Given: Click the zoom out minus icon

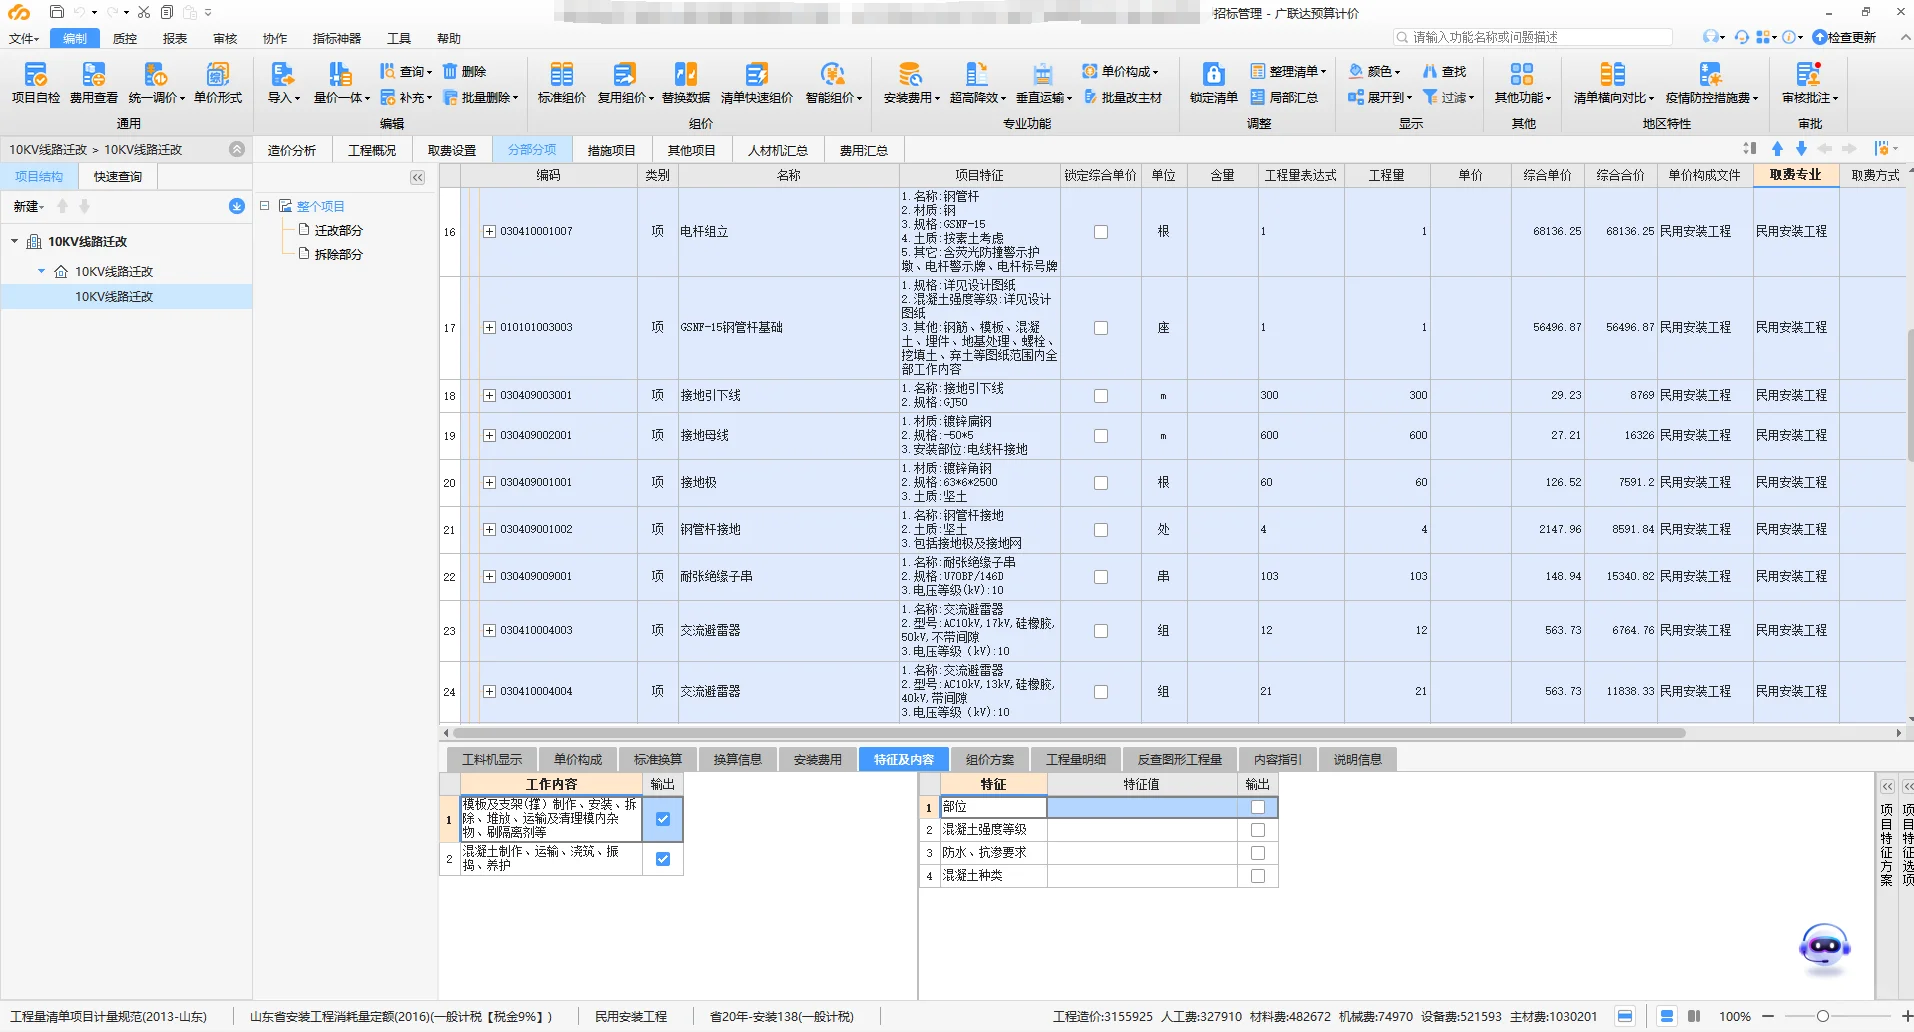Looking at the screenshot, I should pyautogui.click(x=1768, y=1016).
